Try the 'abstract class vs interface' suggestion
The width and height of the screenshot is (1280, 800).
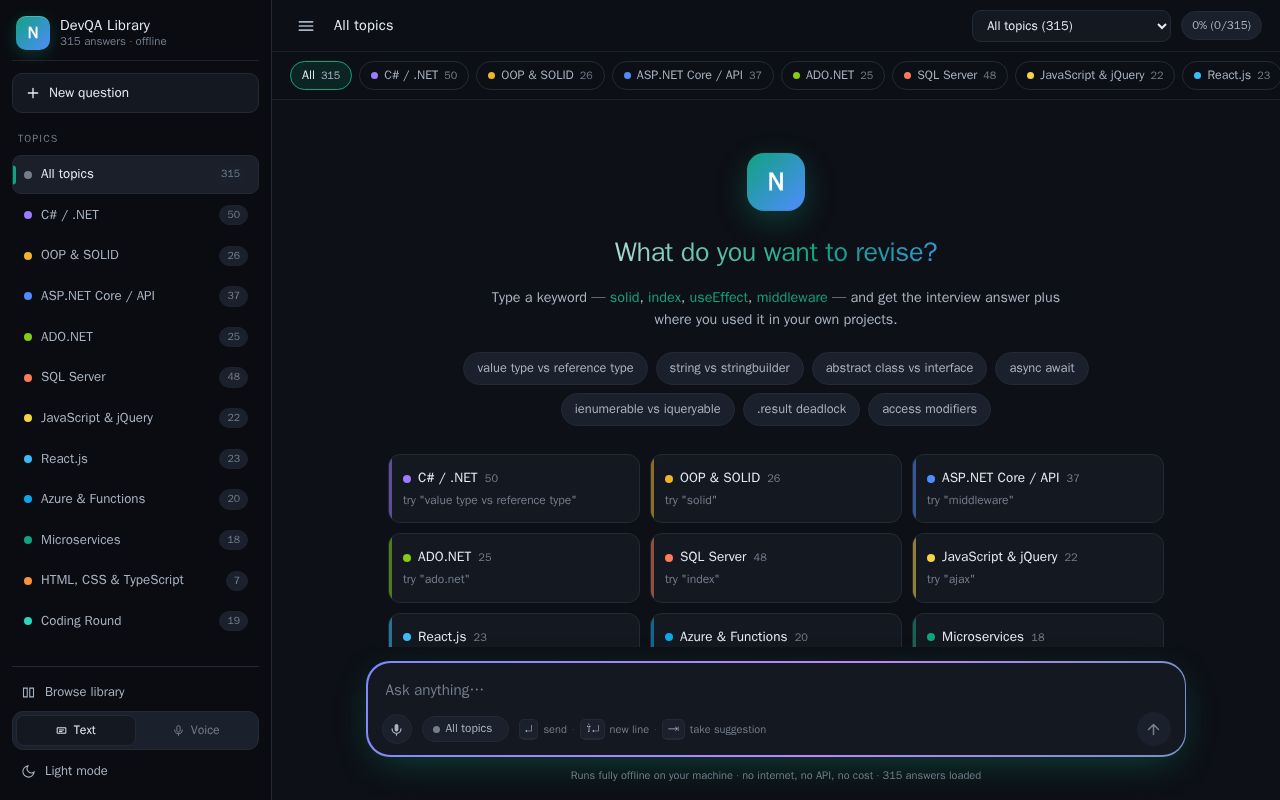(x=899, y=368)
